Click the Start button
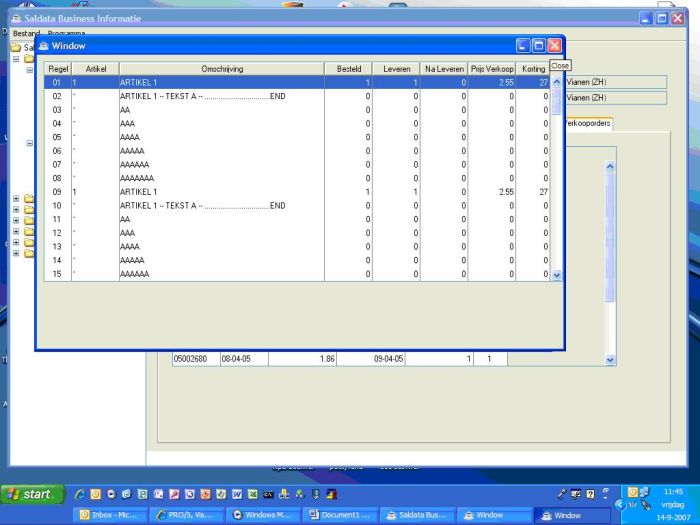 click(x=28, y=494)
